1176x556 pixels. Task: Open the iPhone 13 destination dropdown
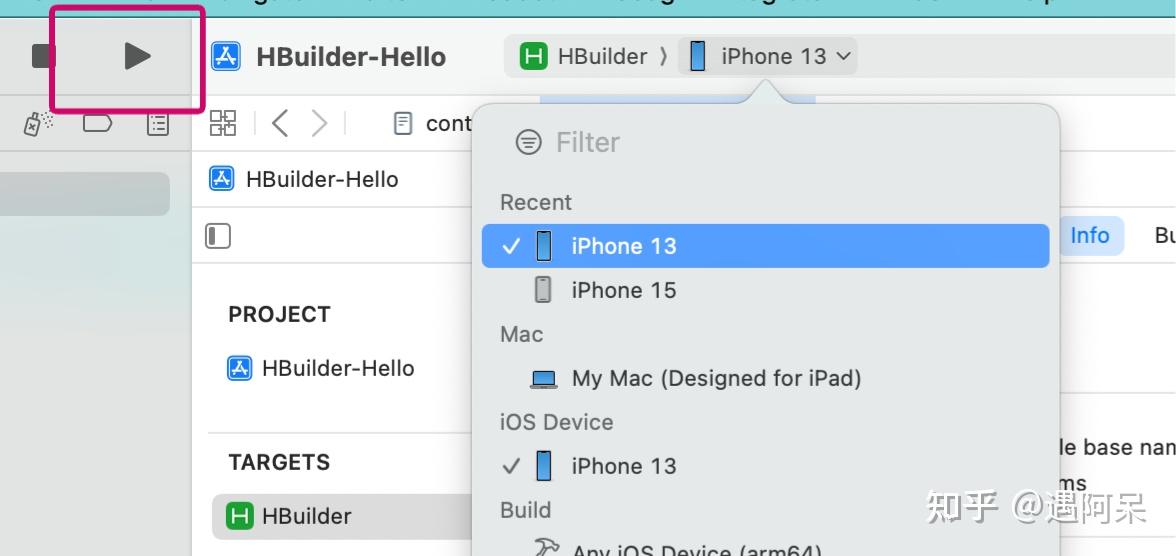pos(770,56)
